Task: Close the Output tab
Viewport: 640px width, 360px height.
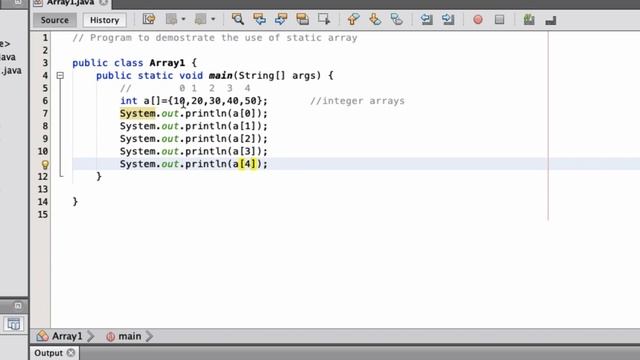Action: pyautogui.click(x=71, y=353)
